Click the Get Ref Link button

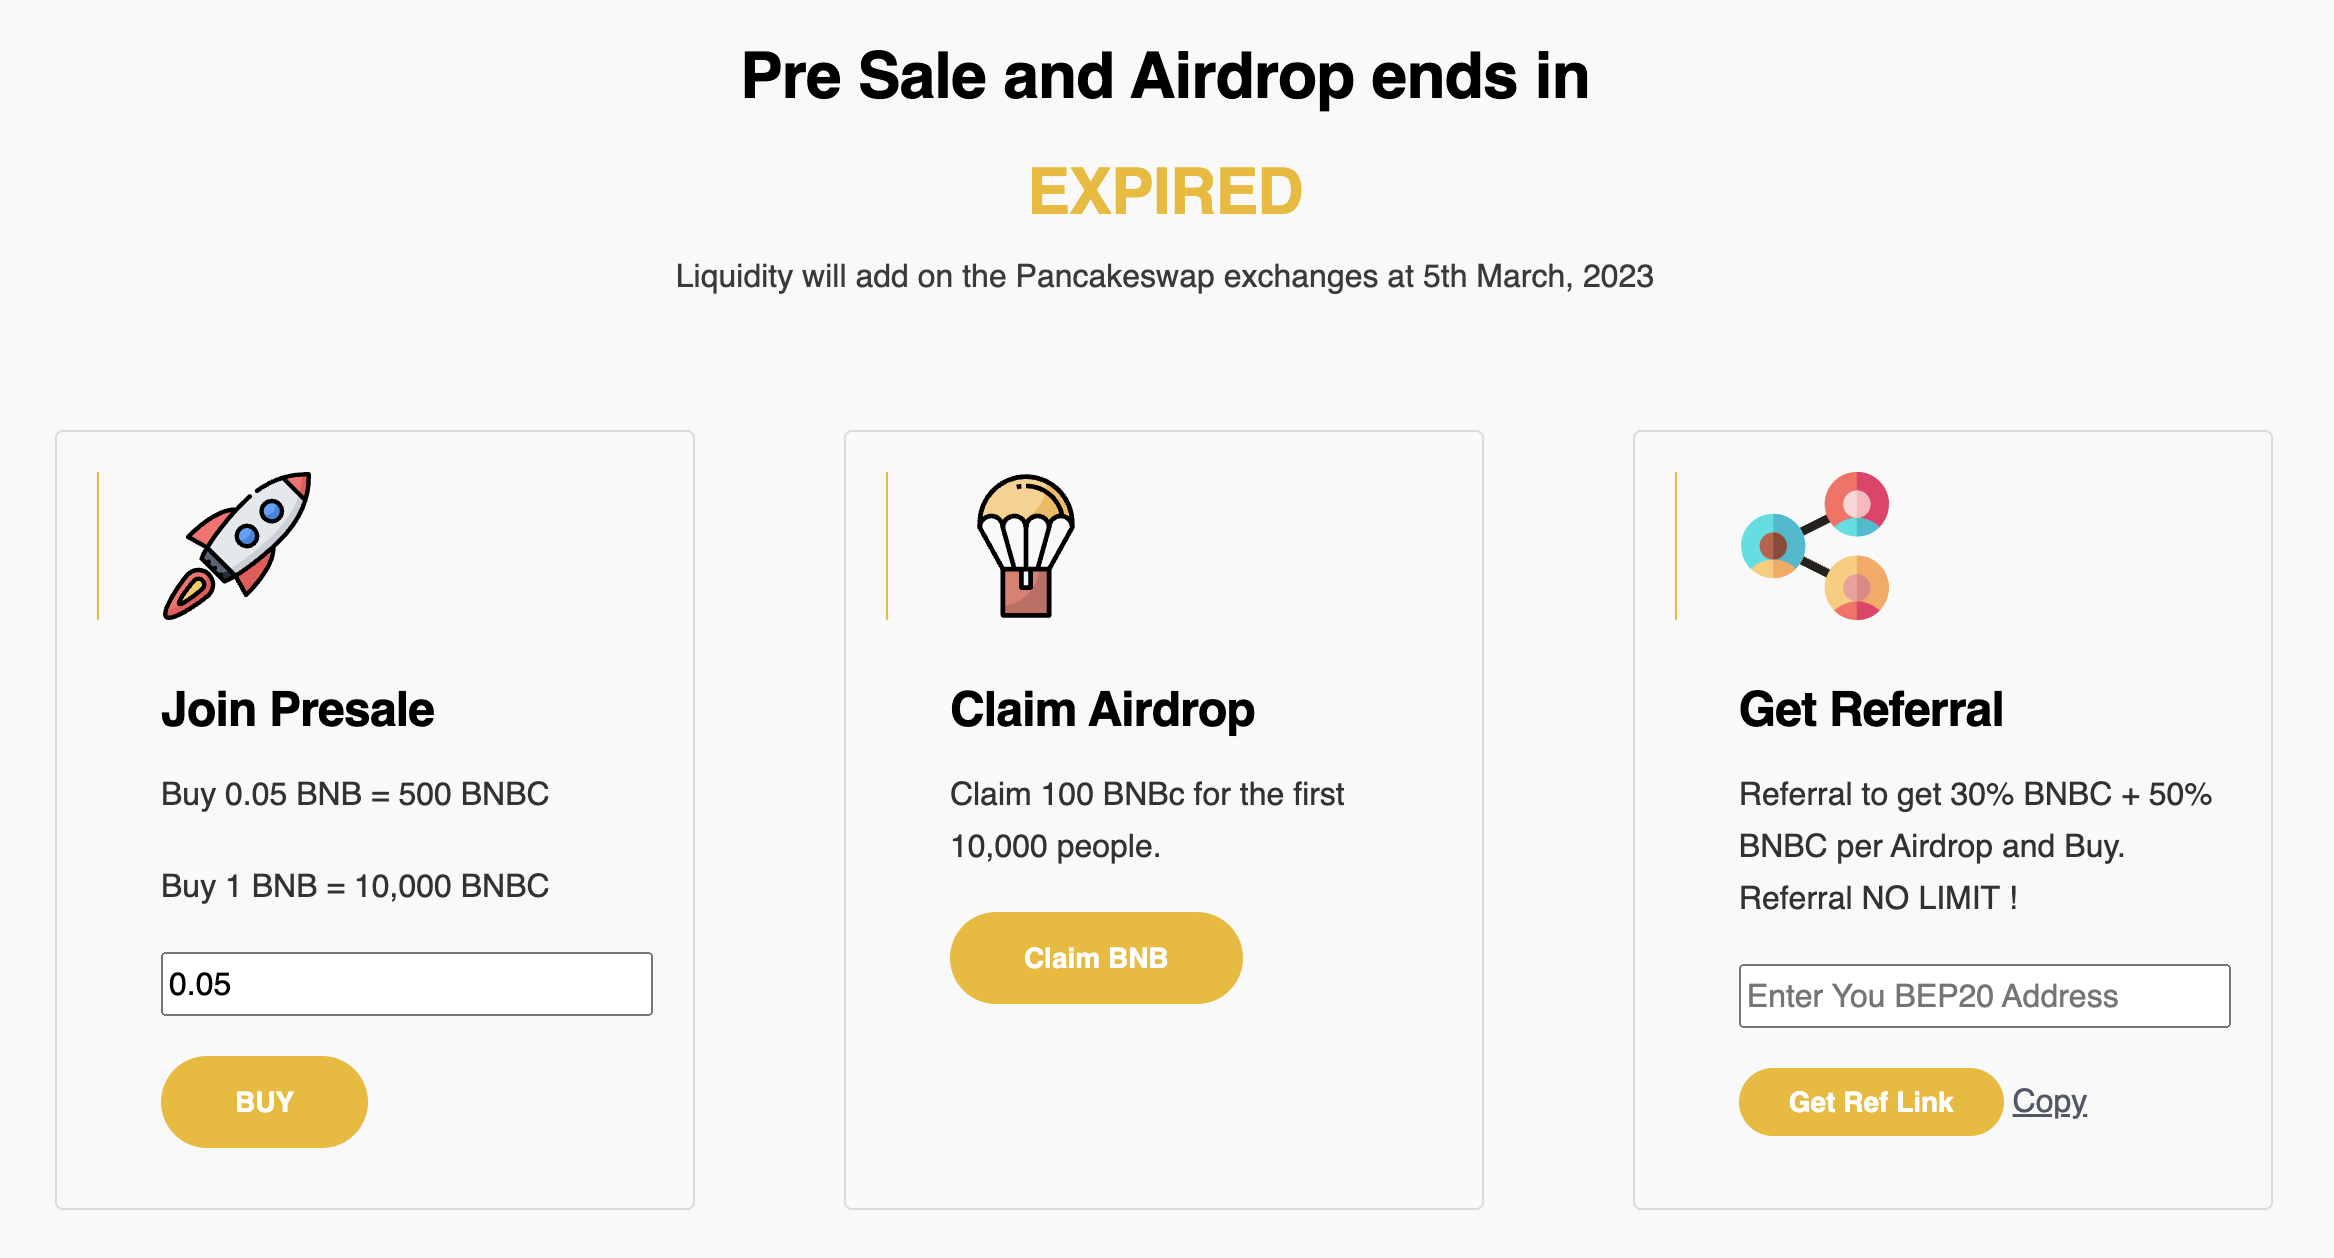[x=1870, y=1101]
